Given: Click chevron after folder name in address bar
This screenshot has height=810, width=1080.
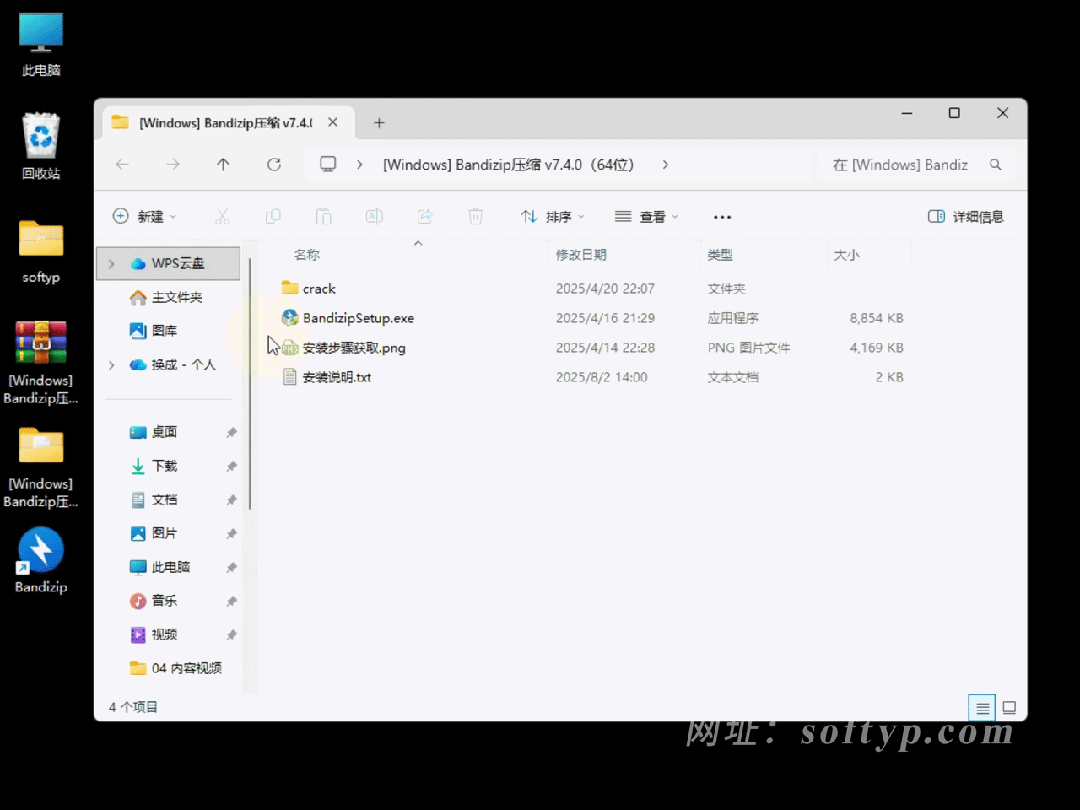Looking at the screenshot, I should point(665,165).
